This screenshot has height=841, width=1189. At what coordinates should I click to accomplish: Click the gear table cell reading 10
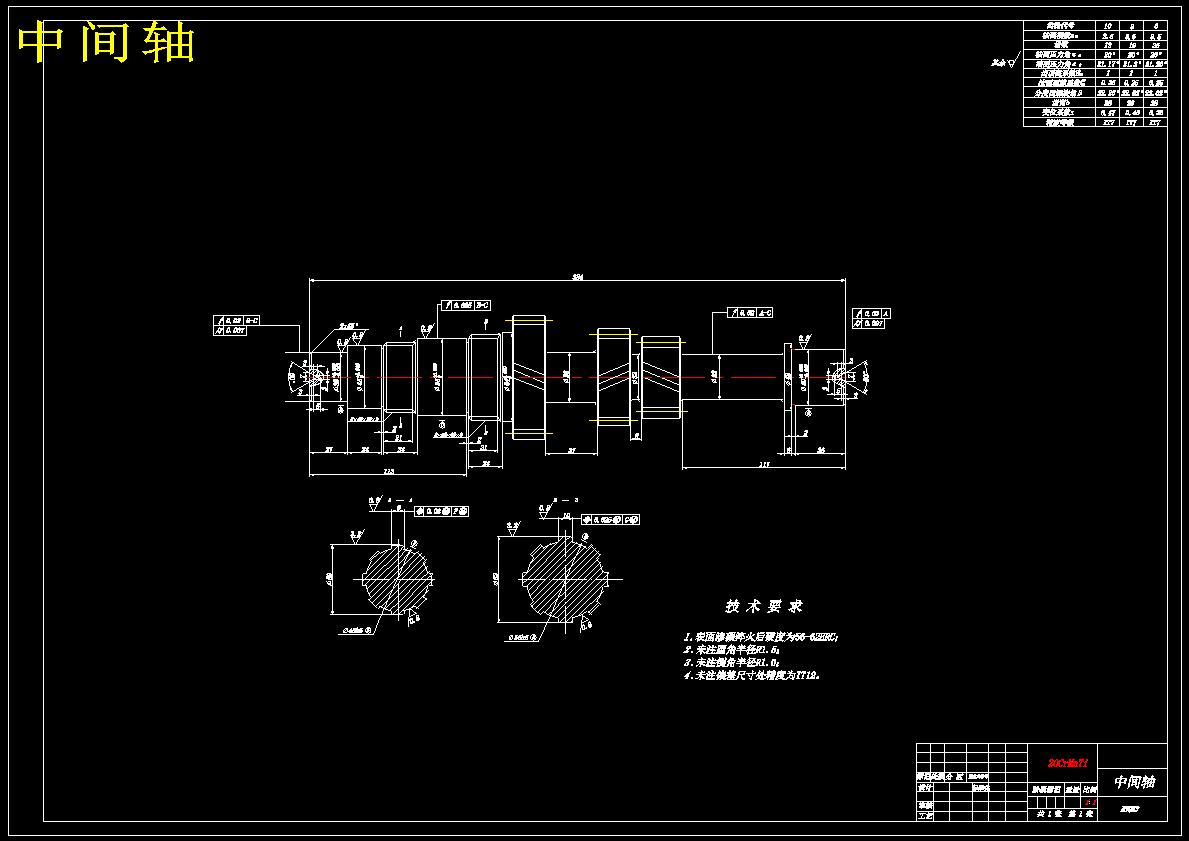pos(1108,26)
